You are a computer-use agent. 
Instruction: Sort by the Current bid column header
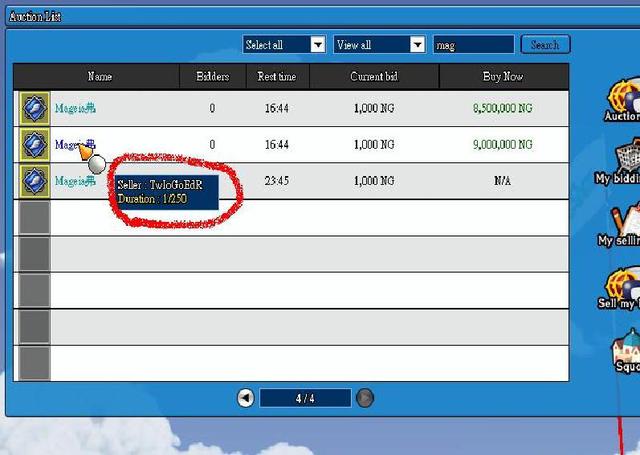[x=374, y=77]
